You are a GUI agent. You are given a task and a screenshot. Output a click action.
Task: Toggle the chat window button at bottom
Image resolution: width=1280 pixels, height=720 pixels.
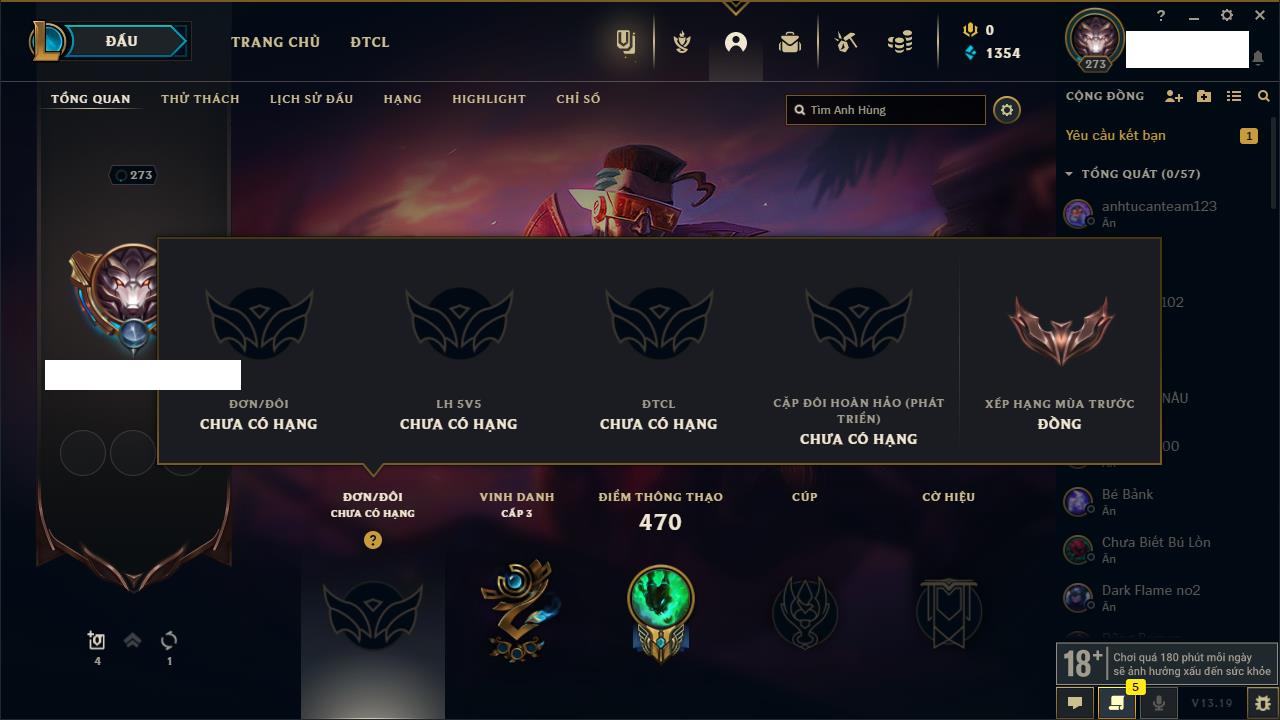click(1075, 703)
